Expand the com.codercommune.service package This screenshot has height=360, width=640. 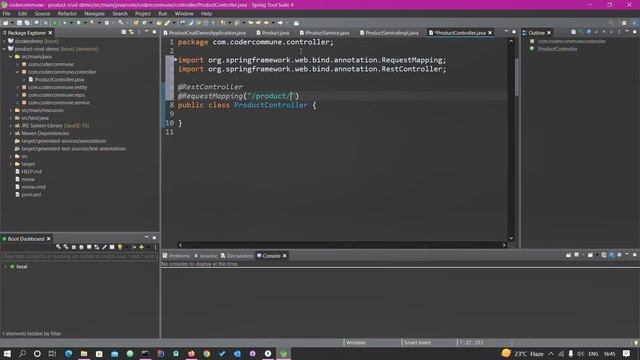pyautogui.click(x=18, y=103)
